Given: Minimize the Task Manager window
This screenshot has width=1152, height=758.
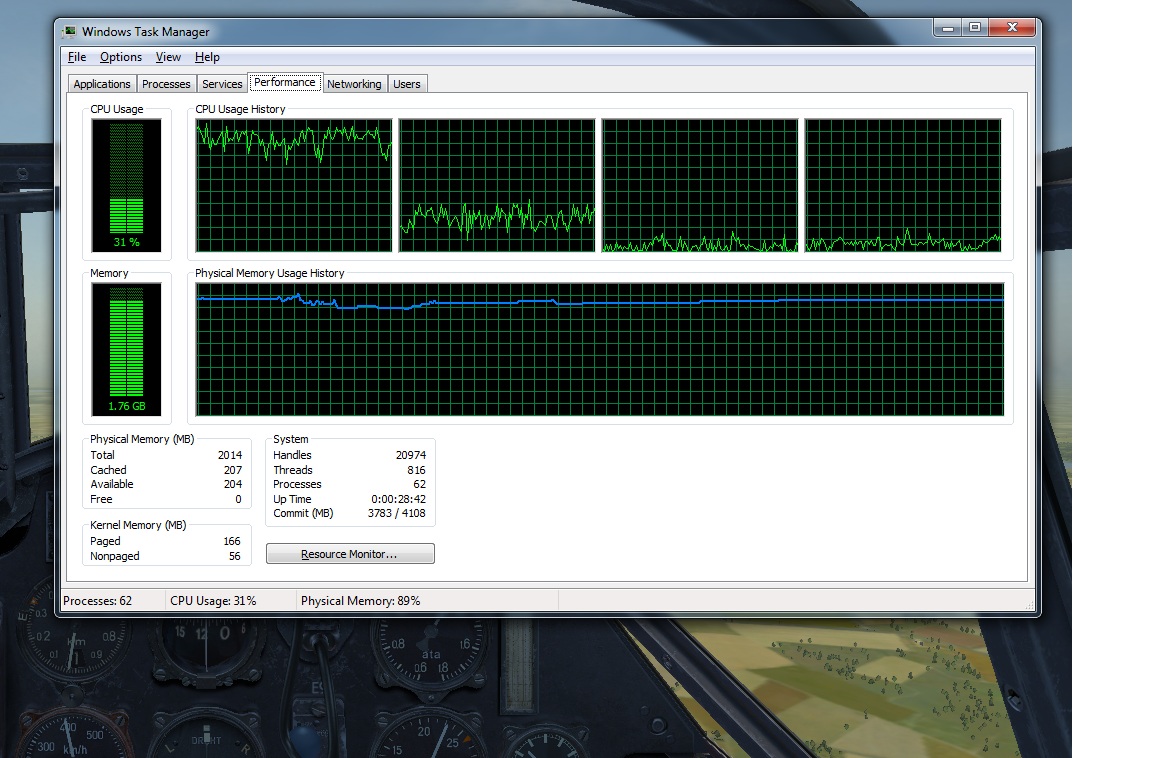Looking at the screenshot, I should coord(948,27).
